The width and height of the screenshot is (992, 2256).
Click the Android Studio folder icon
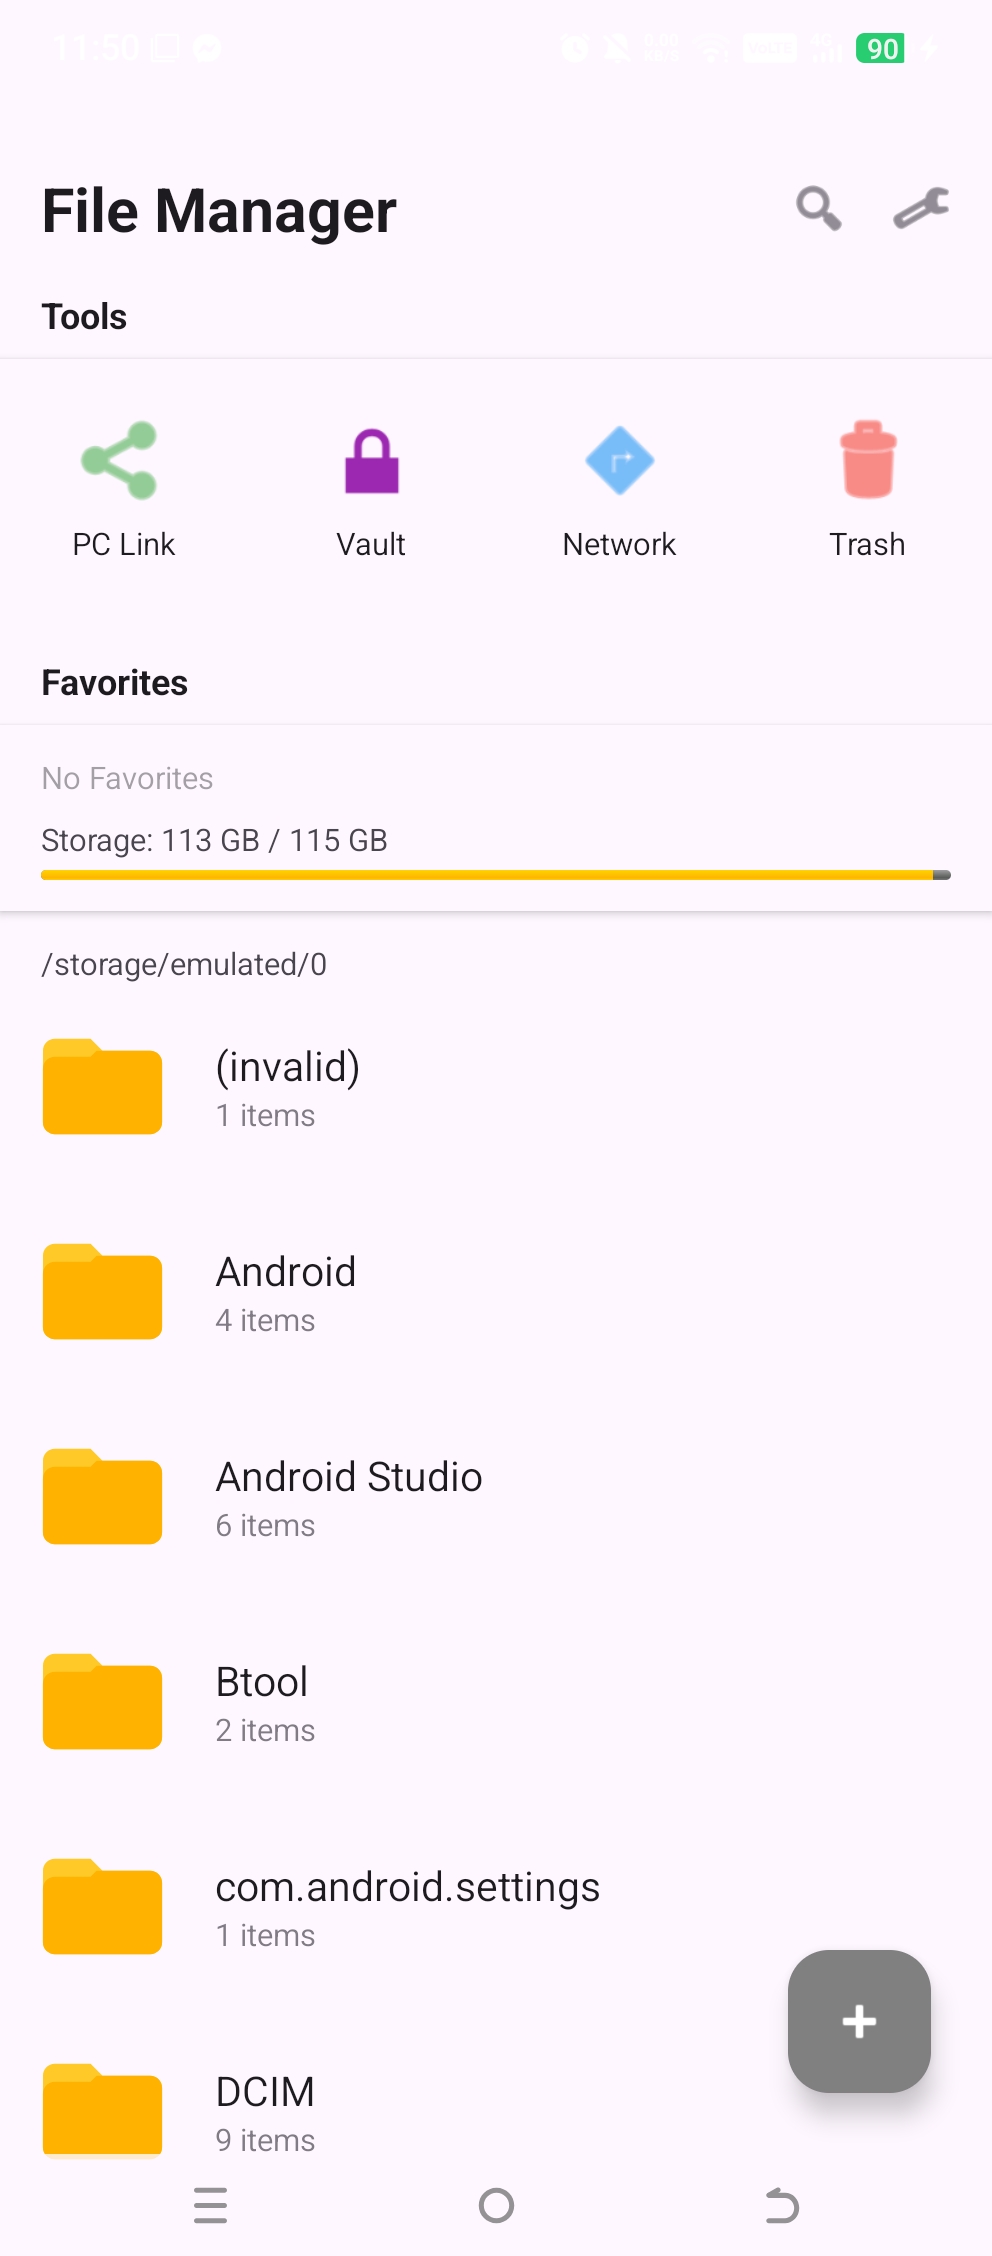click(x=102, y=1497)
